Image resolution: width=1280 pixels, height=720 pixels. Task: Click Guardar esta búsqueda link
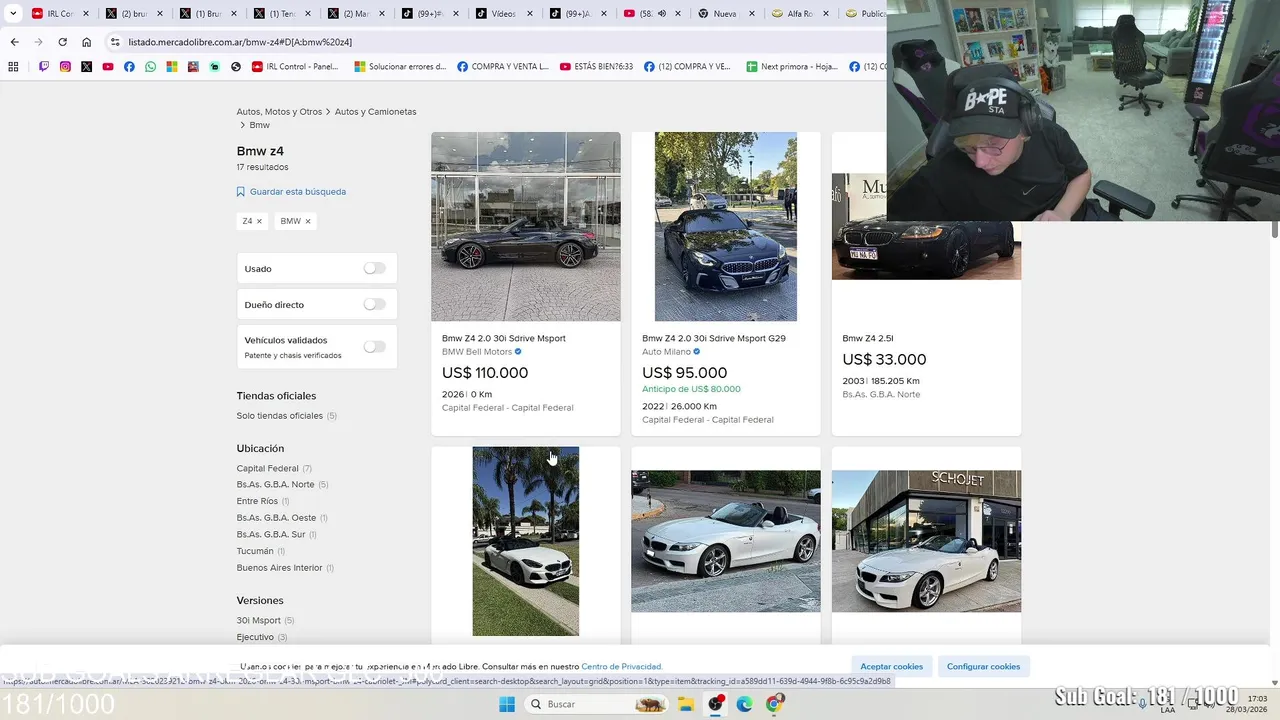coord(298,192)
